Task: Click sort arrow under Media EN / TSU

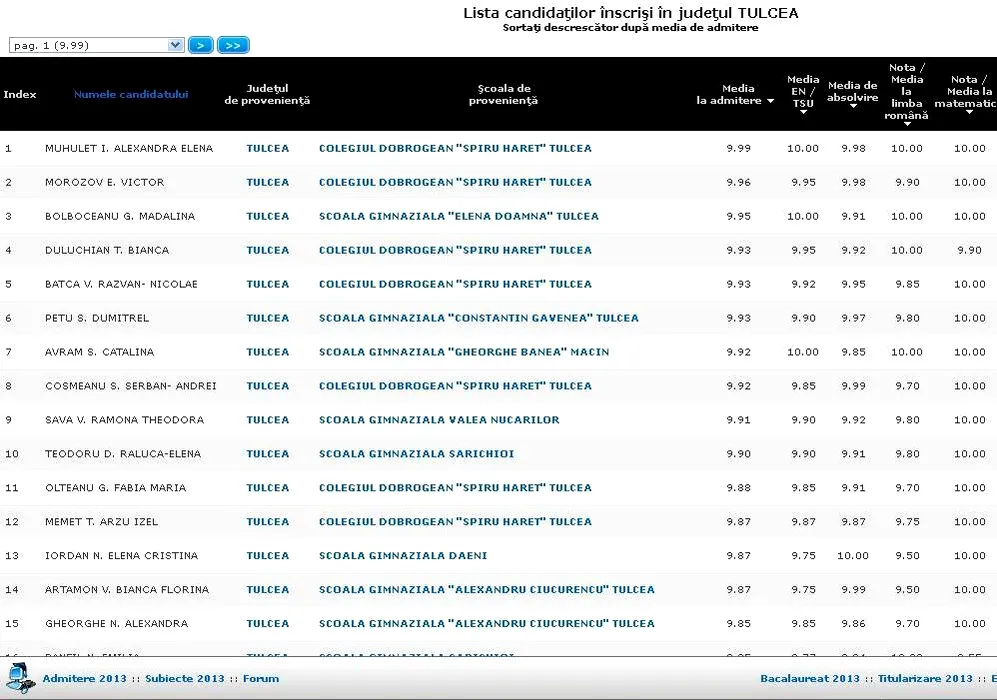Action: click(803, 113)
